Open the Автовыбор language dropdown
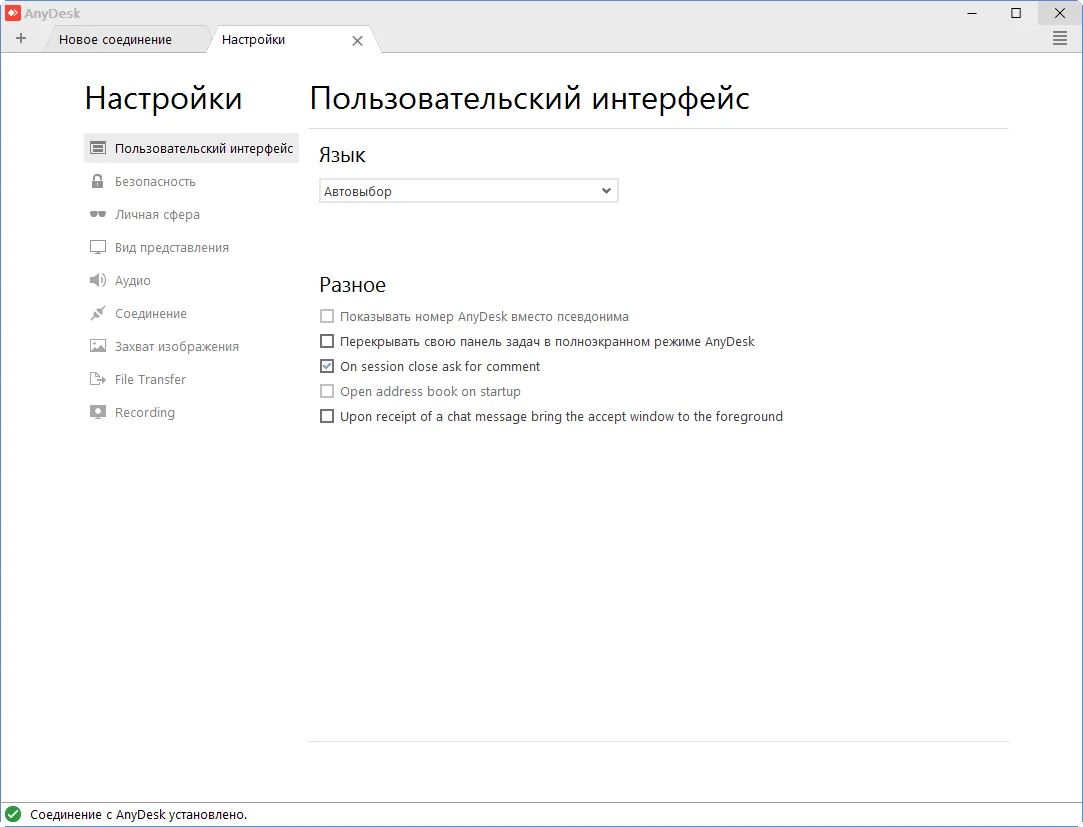 point(468,191)
